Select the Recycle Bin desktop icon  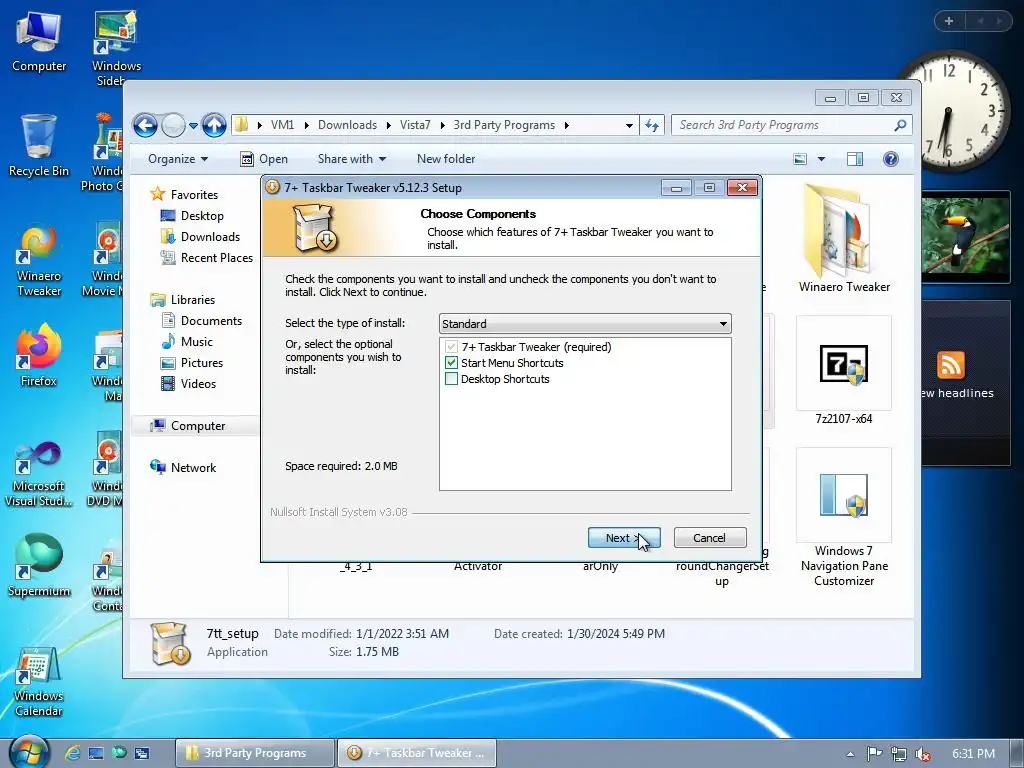pyautogui.click(x=39, y=146)
